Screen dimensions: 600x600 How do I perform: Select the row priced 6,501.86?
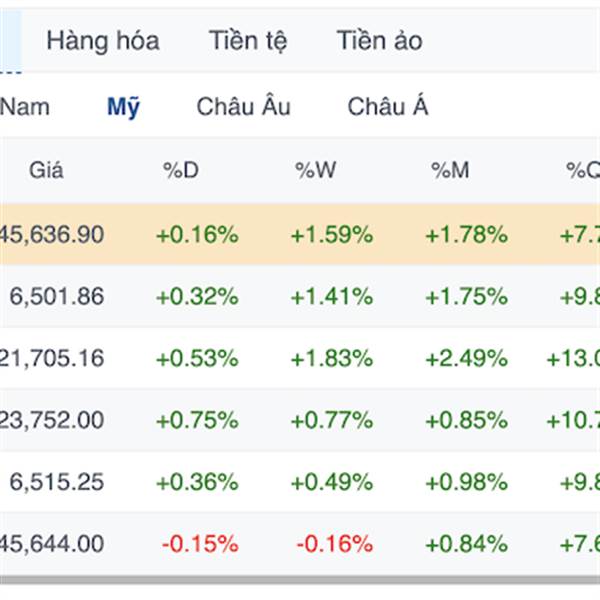[300, 297]
